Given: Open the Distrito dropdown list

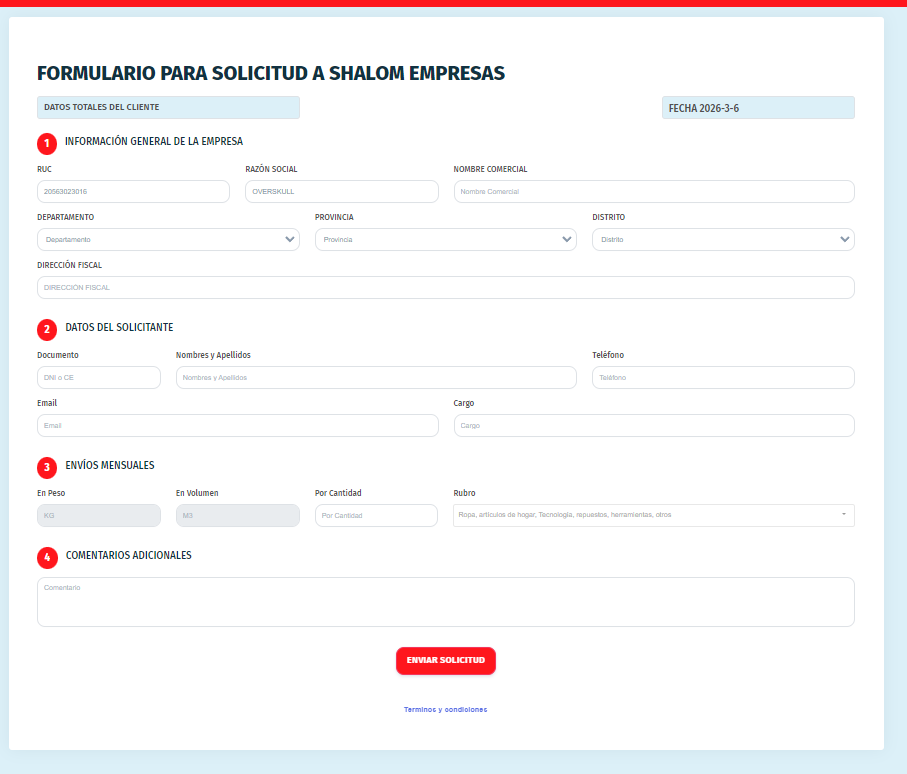Looking at the screenshot, I should (723, 240).
